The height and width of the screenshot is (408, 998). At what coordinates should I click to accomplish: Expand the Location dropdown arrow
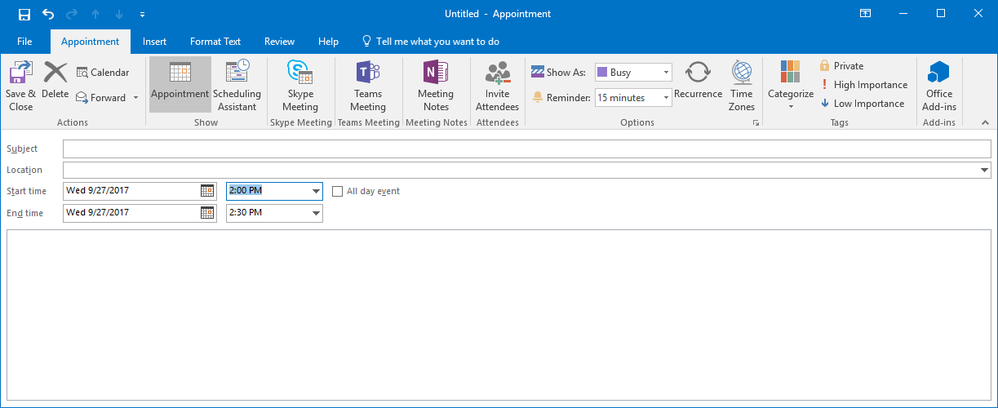[985, 170]
